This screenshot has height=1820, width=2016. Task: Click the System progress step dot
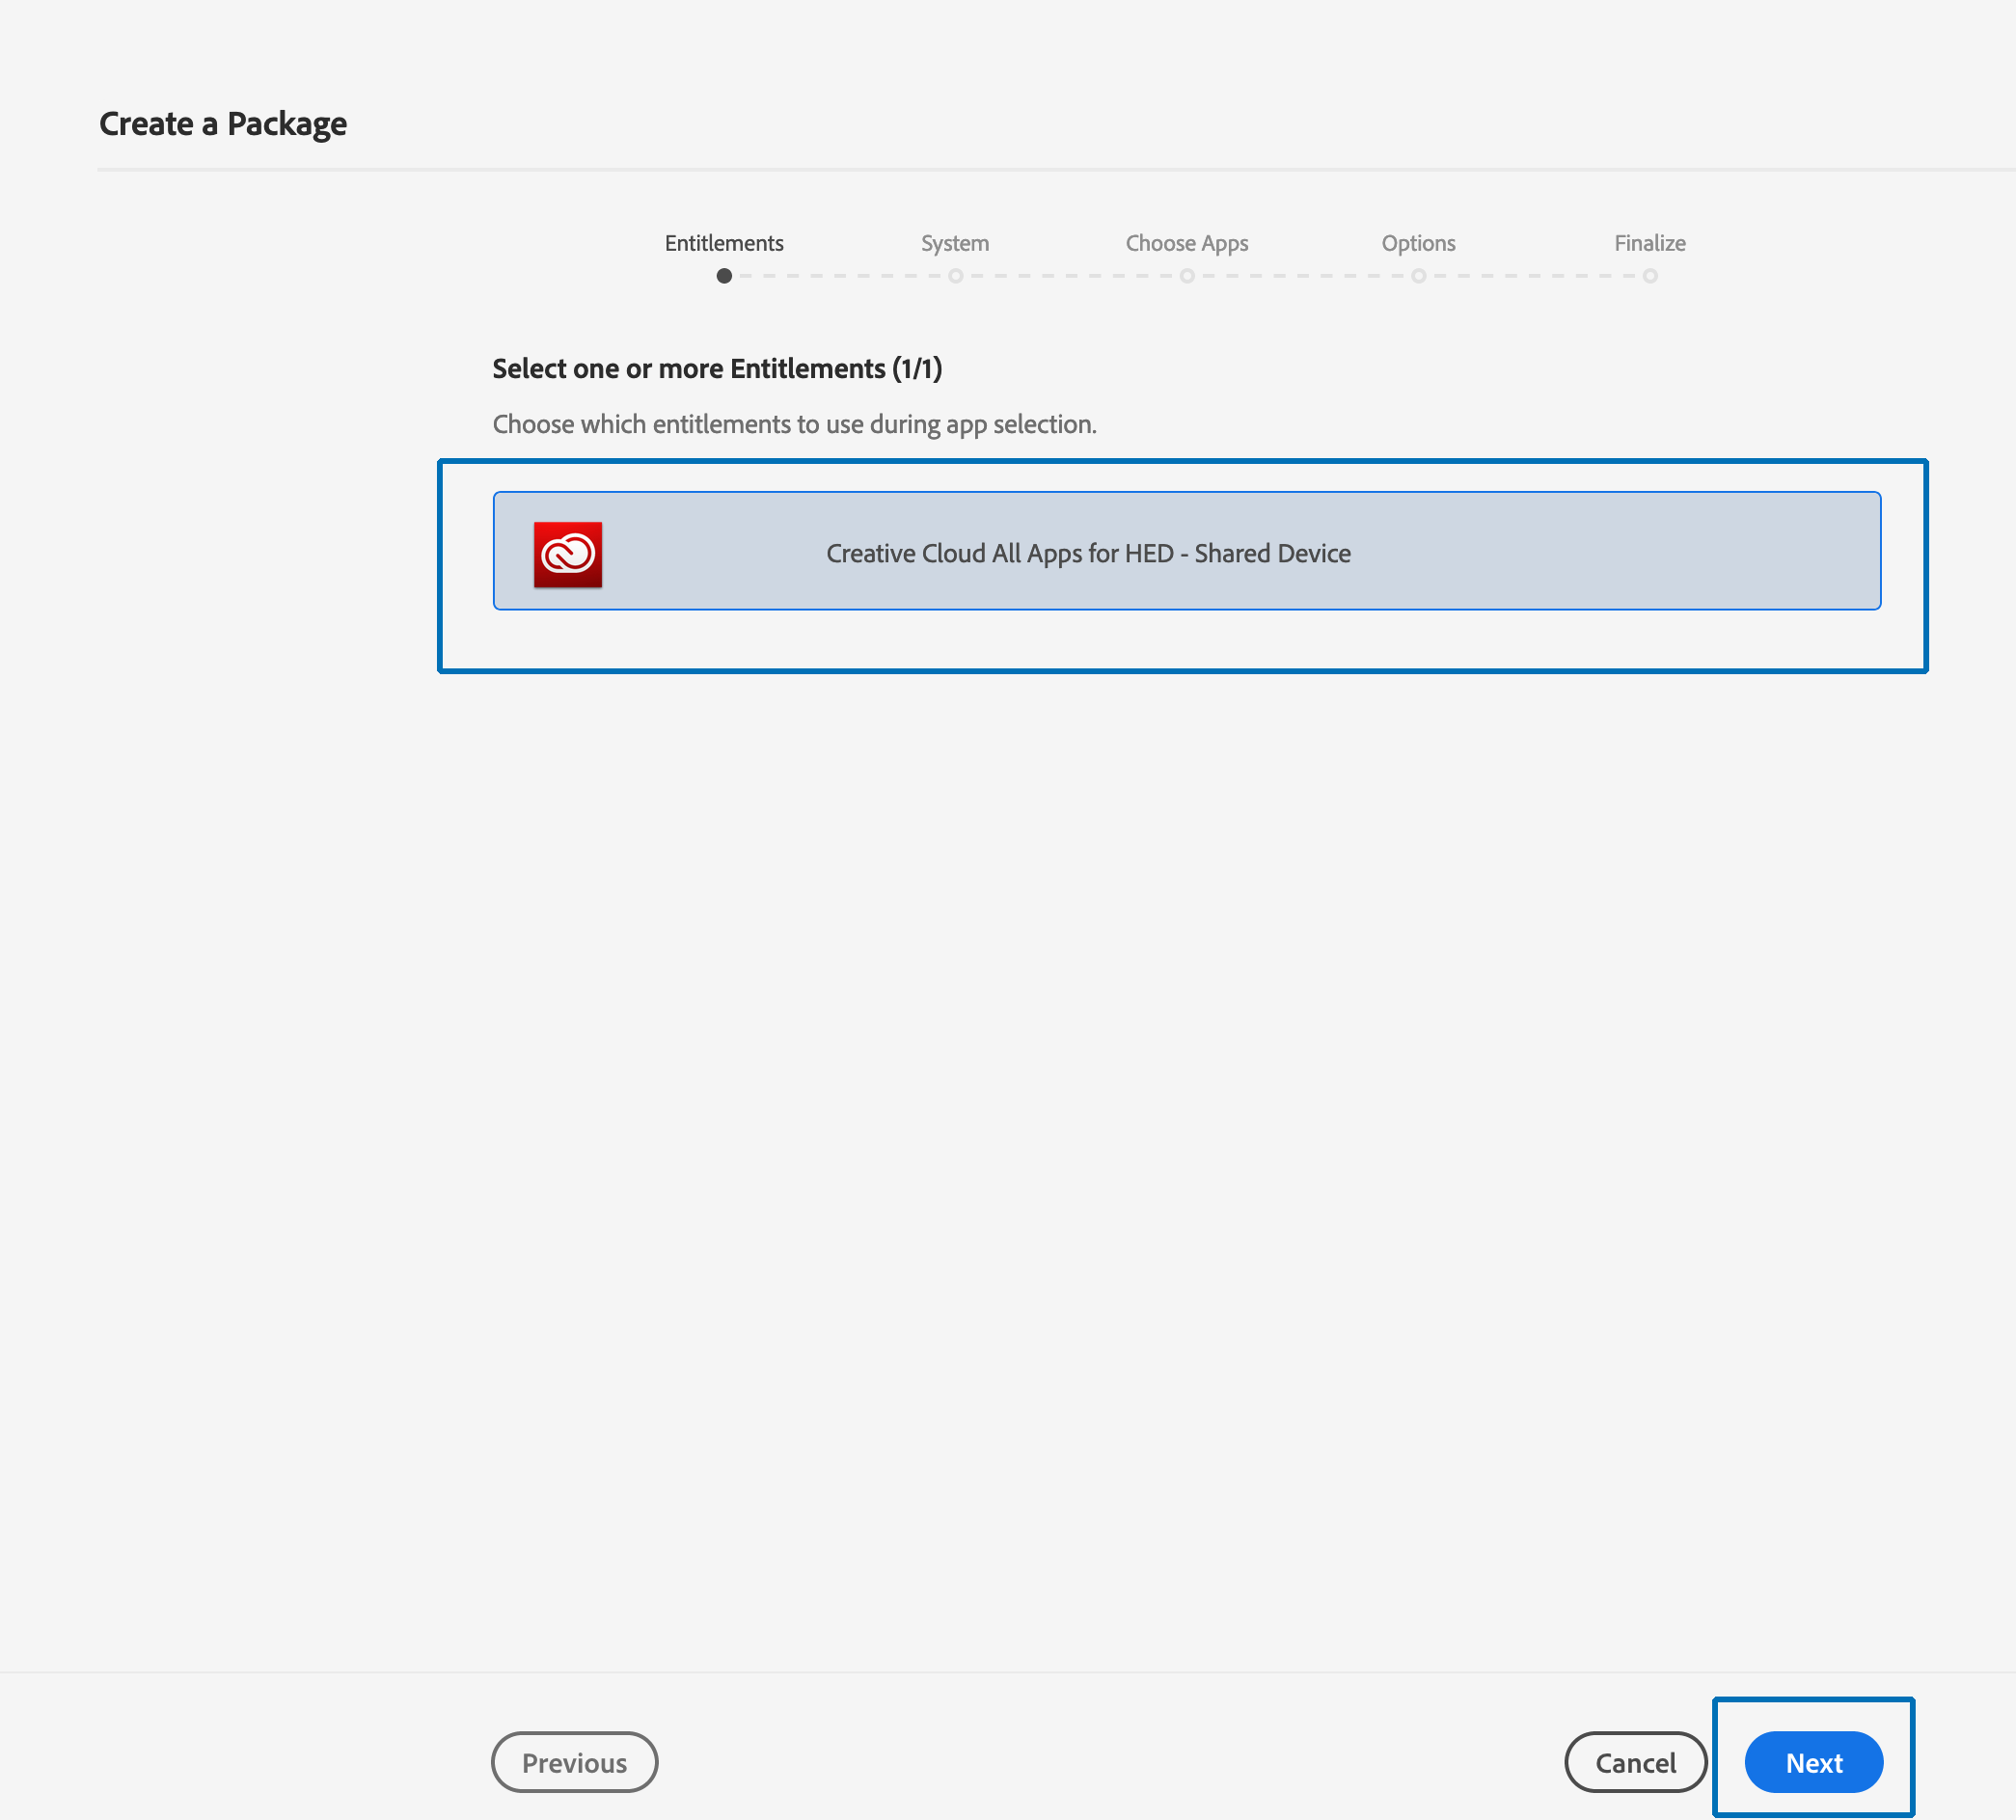(955, 276)
